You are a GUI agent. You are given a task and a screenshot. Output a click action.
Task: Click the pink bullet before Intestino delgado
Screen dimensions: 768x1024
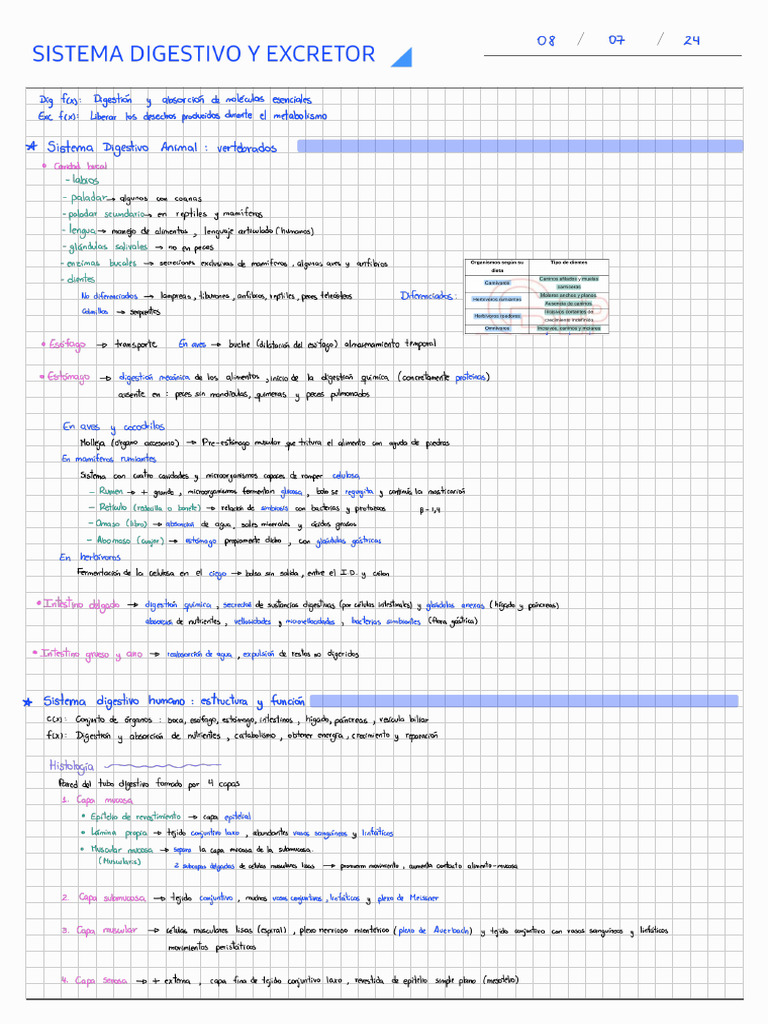pos(38,604)
